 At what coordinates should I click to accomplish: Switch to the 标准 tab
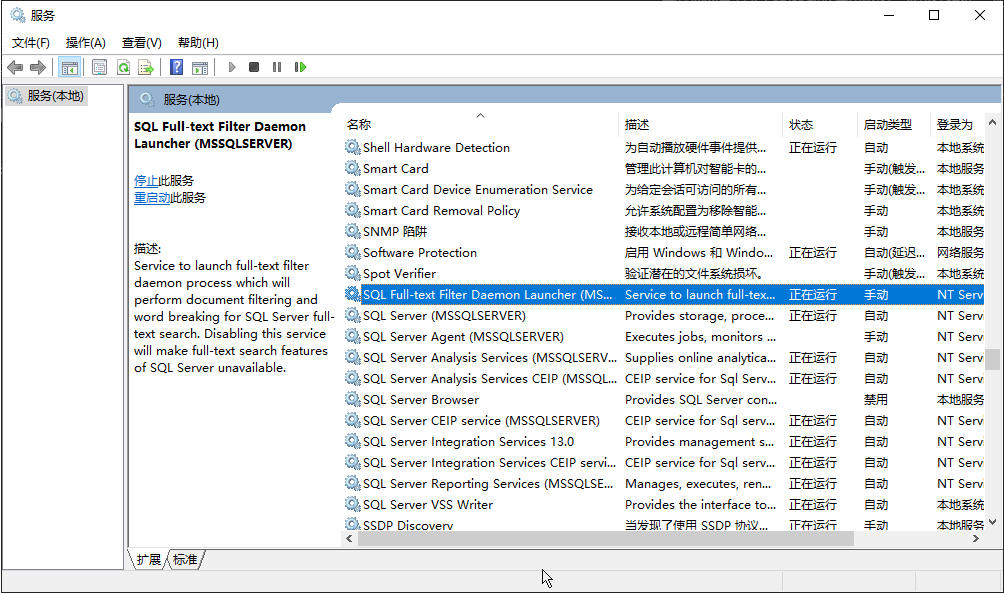(185, 560)
